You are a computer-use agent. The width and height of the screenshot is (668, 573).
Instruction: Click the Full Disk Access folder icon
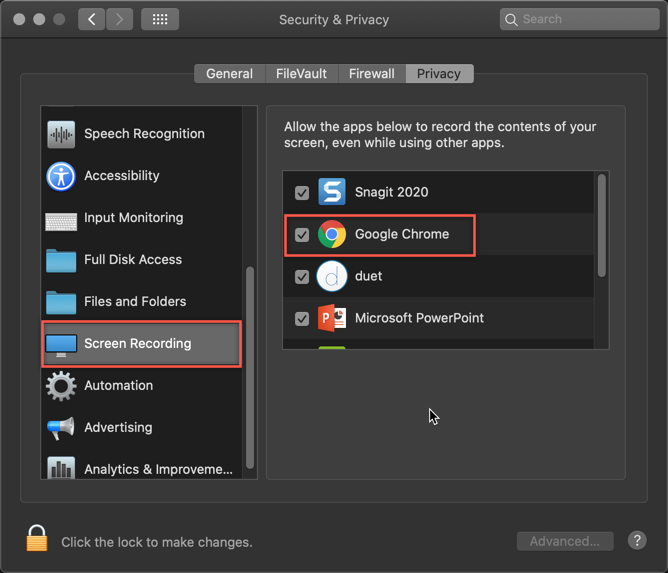click(61, 260)
